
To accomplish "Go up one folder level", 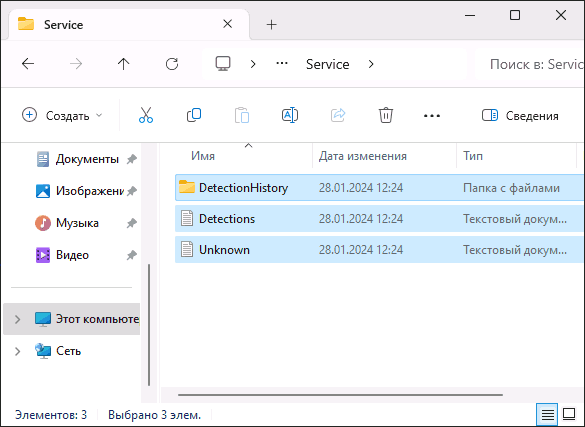I will [x=123, y=64].
